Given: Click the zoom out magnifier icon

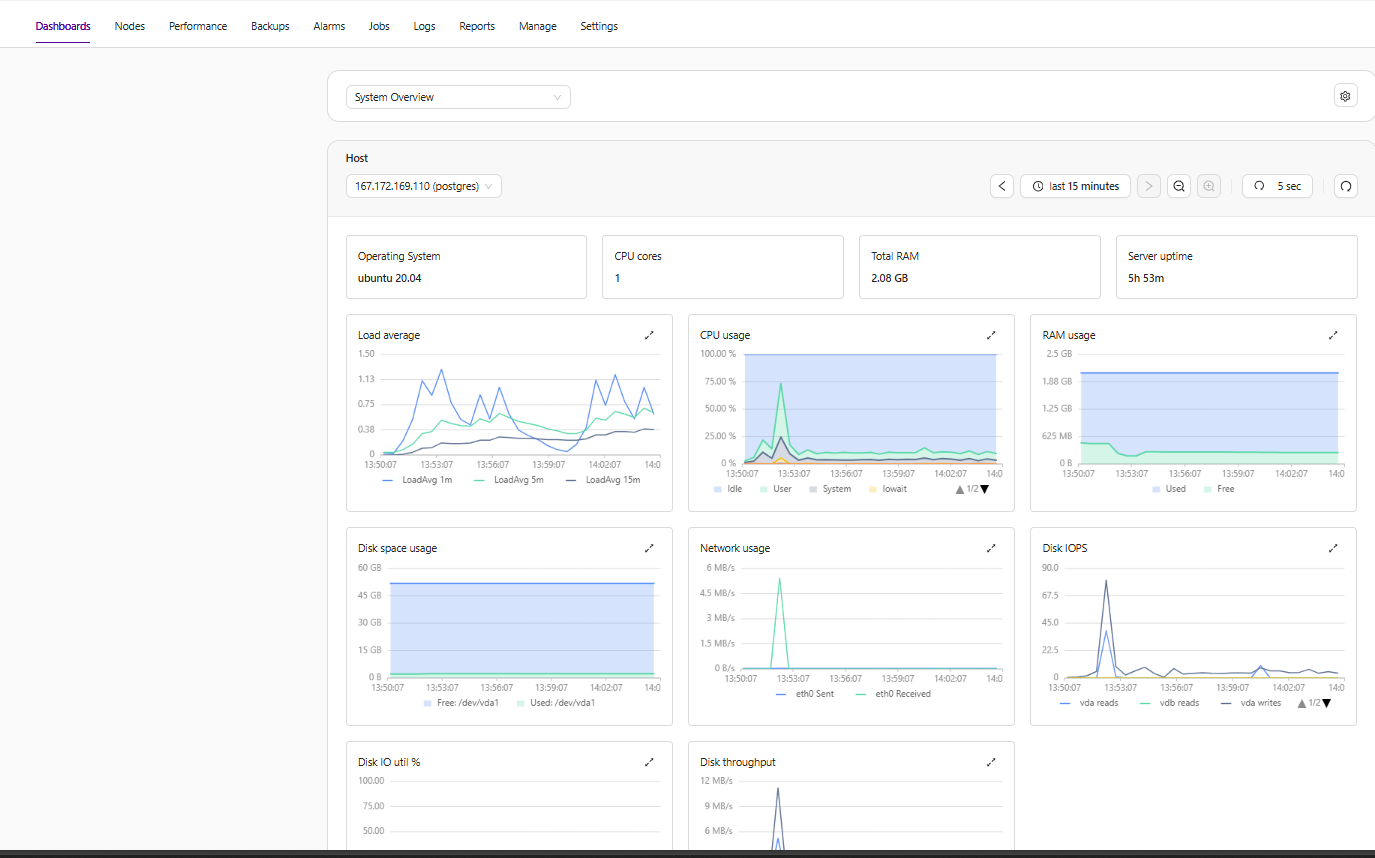Looking at the screenshot, I should point(1179,186).
